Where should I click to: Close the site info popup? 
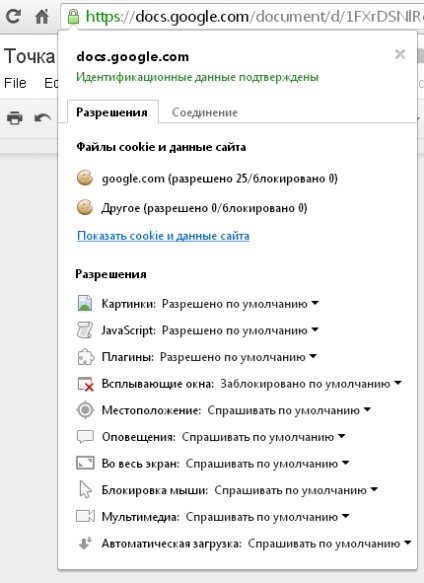click(x=400, y=54)
